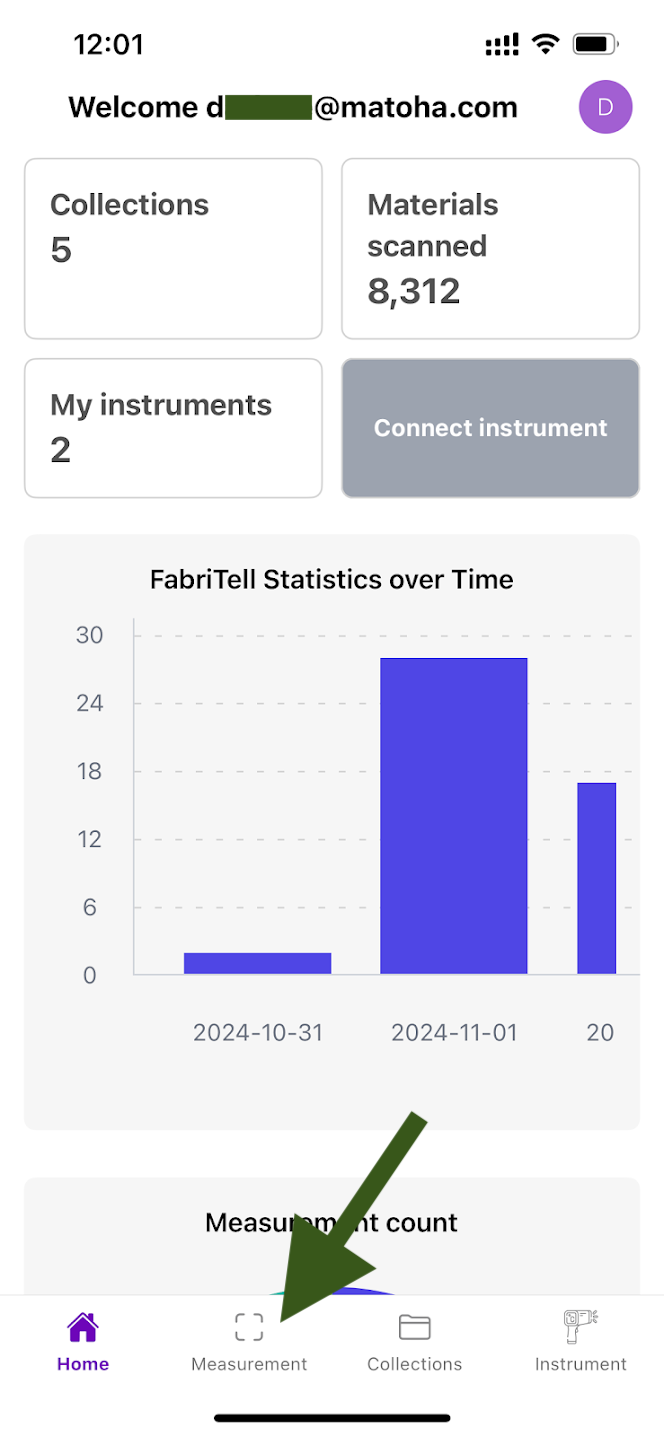Screen dimensions: 664x1436
Task: Switch to the Measurement tab label
Action: [x=249, y=1364]
